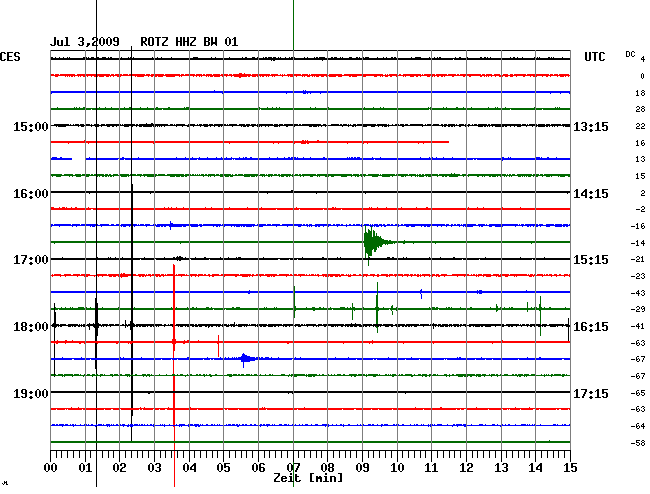Viewport: 650px width, 494px height.
Task: Click the 15:00 local time label
Action: pyautogui.click(x=31, y=126)
